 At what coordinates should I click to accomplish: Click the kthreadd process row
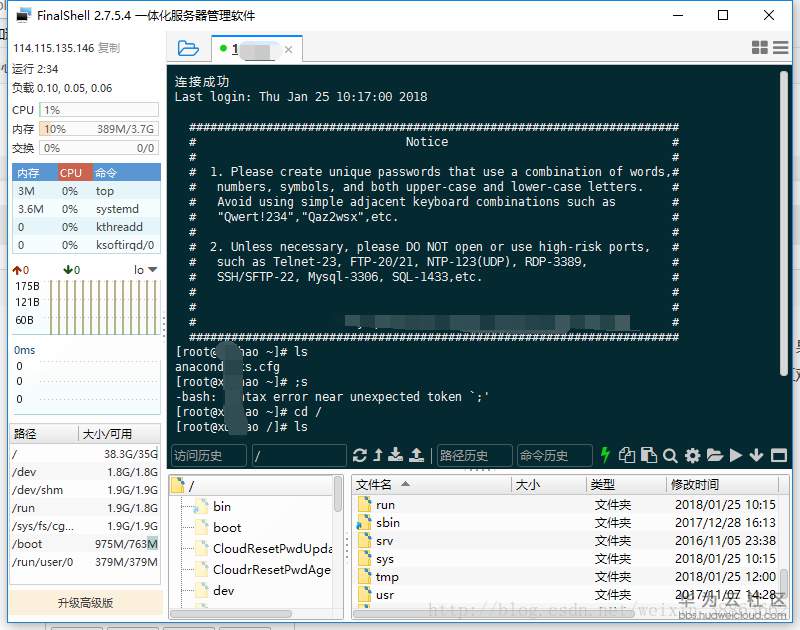[x=86, y=227]
